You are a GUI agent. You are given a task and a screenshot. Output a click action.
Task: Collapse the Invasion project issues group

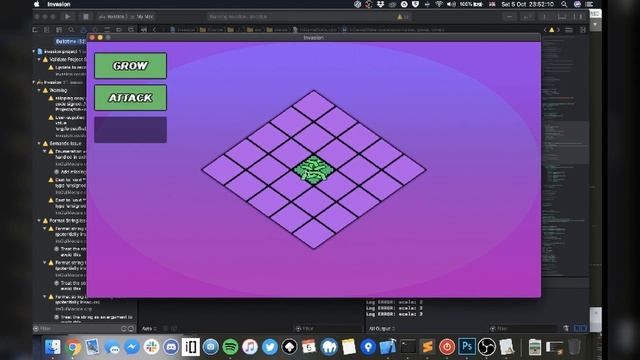(34, 52)
